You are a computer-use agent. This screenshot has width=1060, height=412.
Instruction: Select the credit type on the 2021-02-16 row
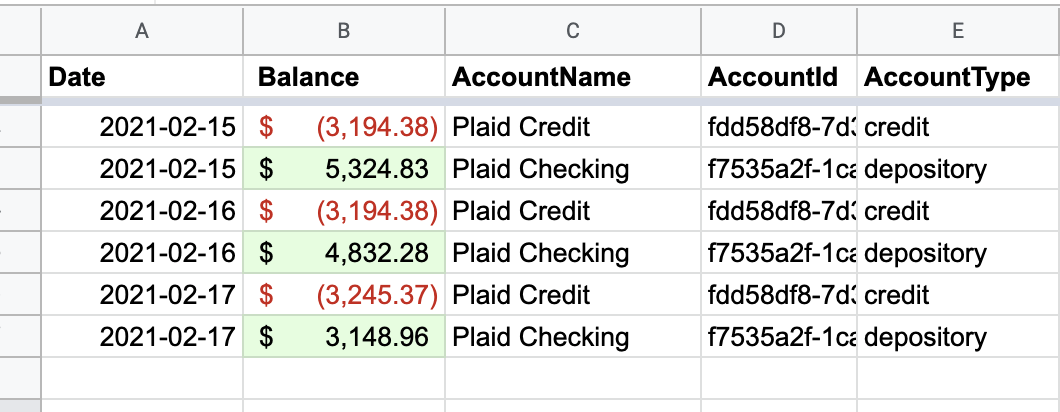(x=958, y=210)
